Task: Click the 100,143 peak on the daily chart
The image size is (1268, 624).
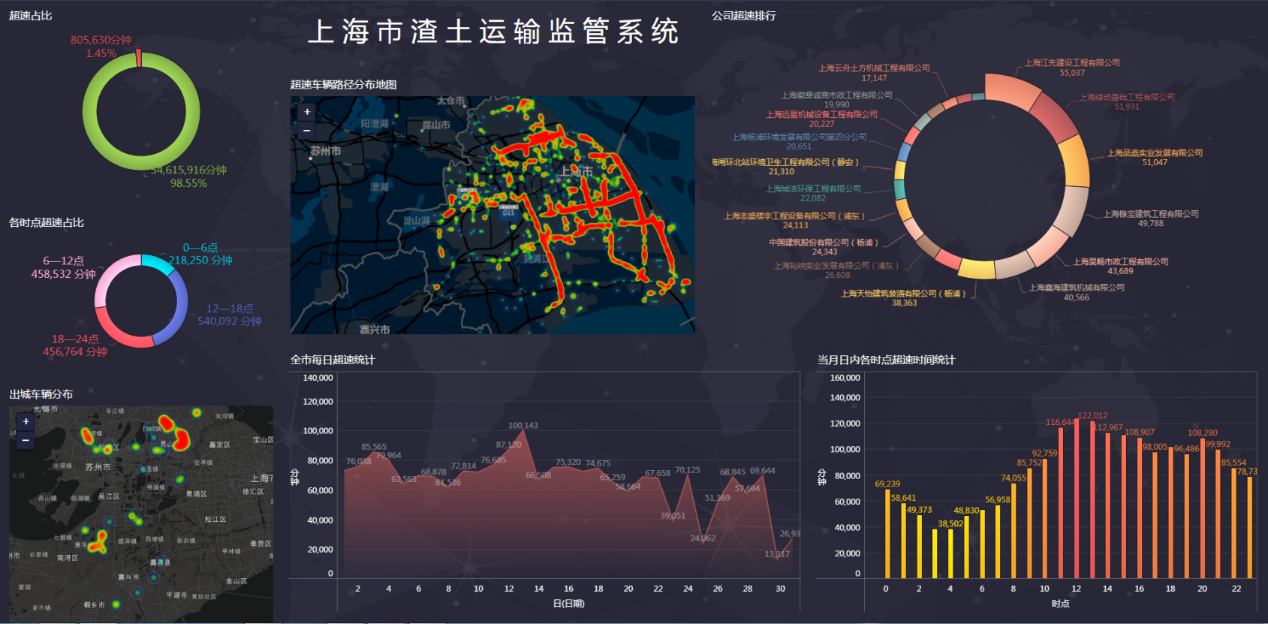Action: 523,426
